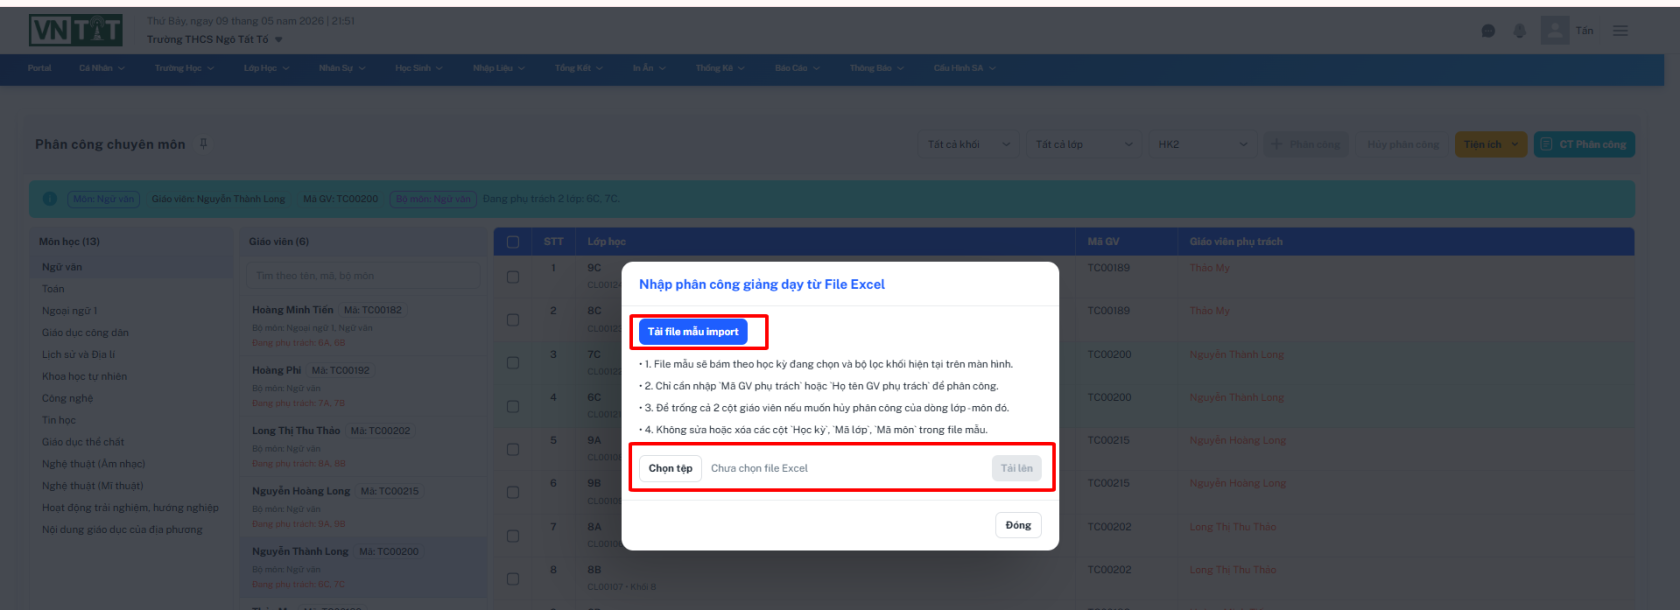Open the Nhân Sự menu

point(342,68)
